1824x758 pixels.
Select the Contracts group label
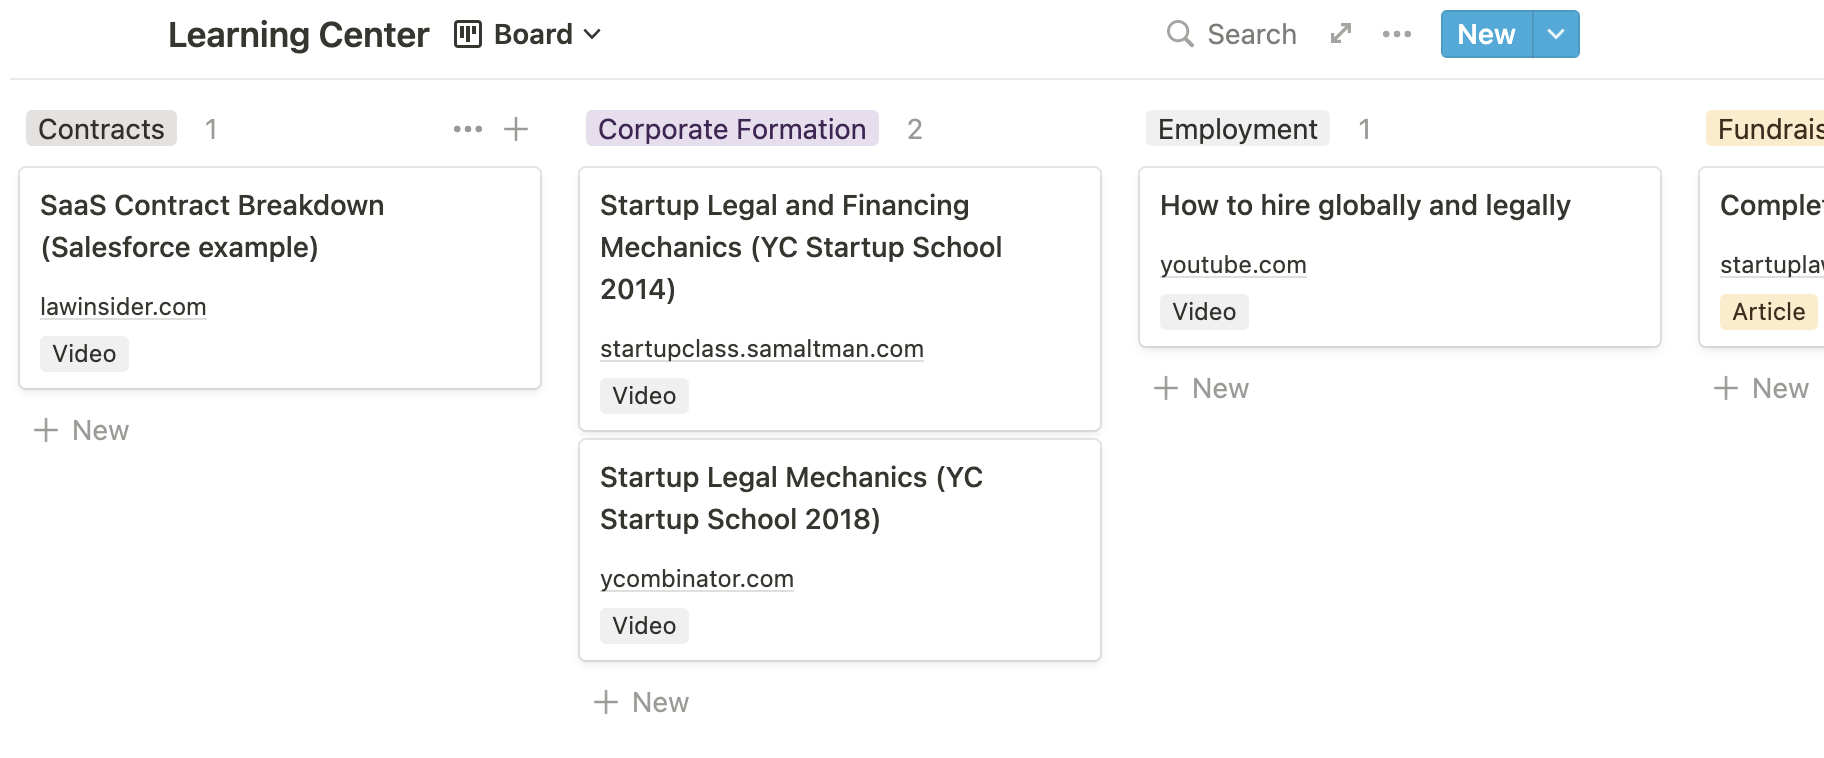(x=101, y=128)
